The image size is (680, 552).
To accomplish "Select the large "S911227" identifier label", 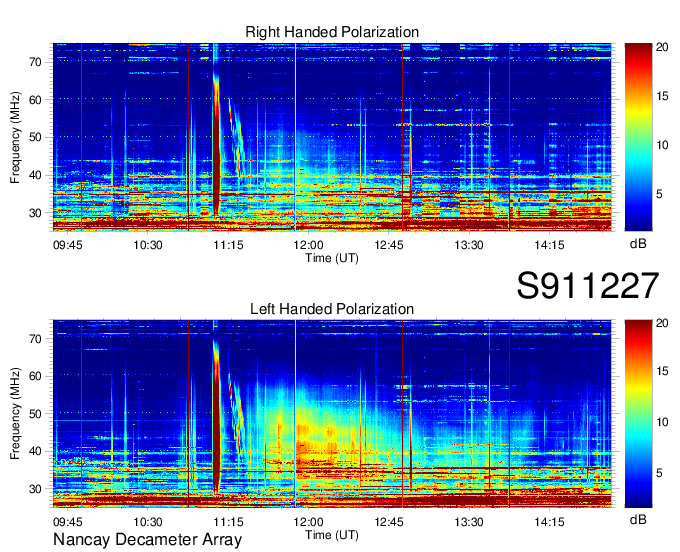I will (588, 285).
